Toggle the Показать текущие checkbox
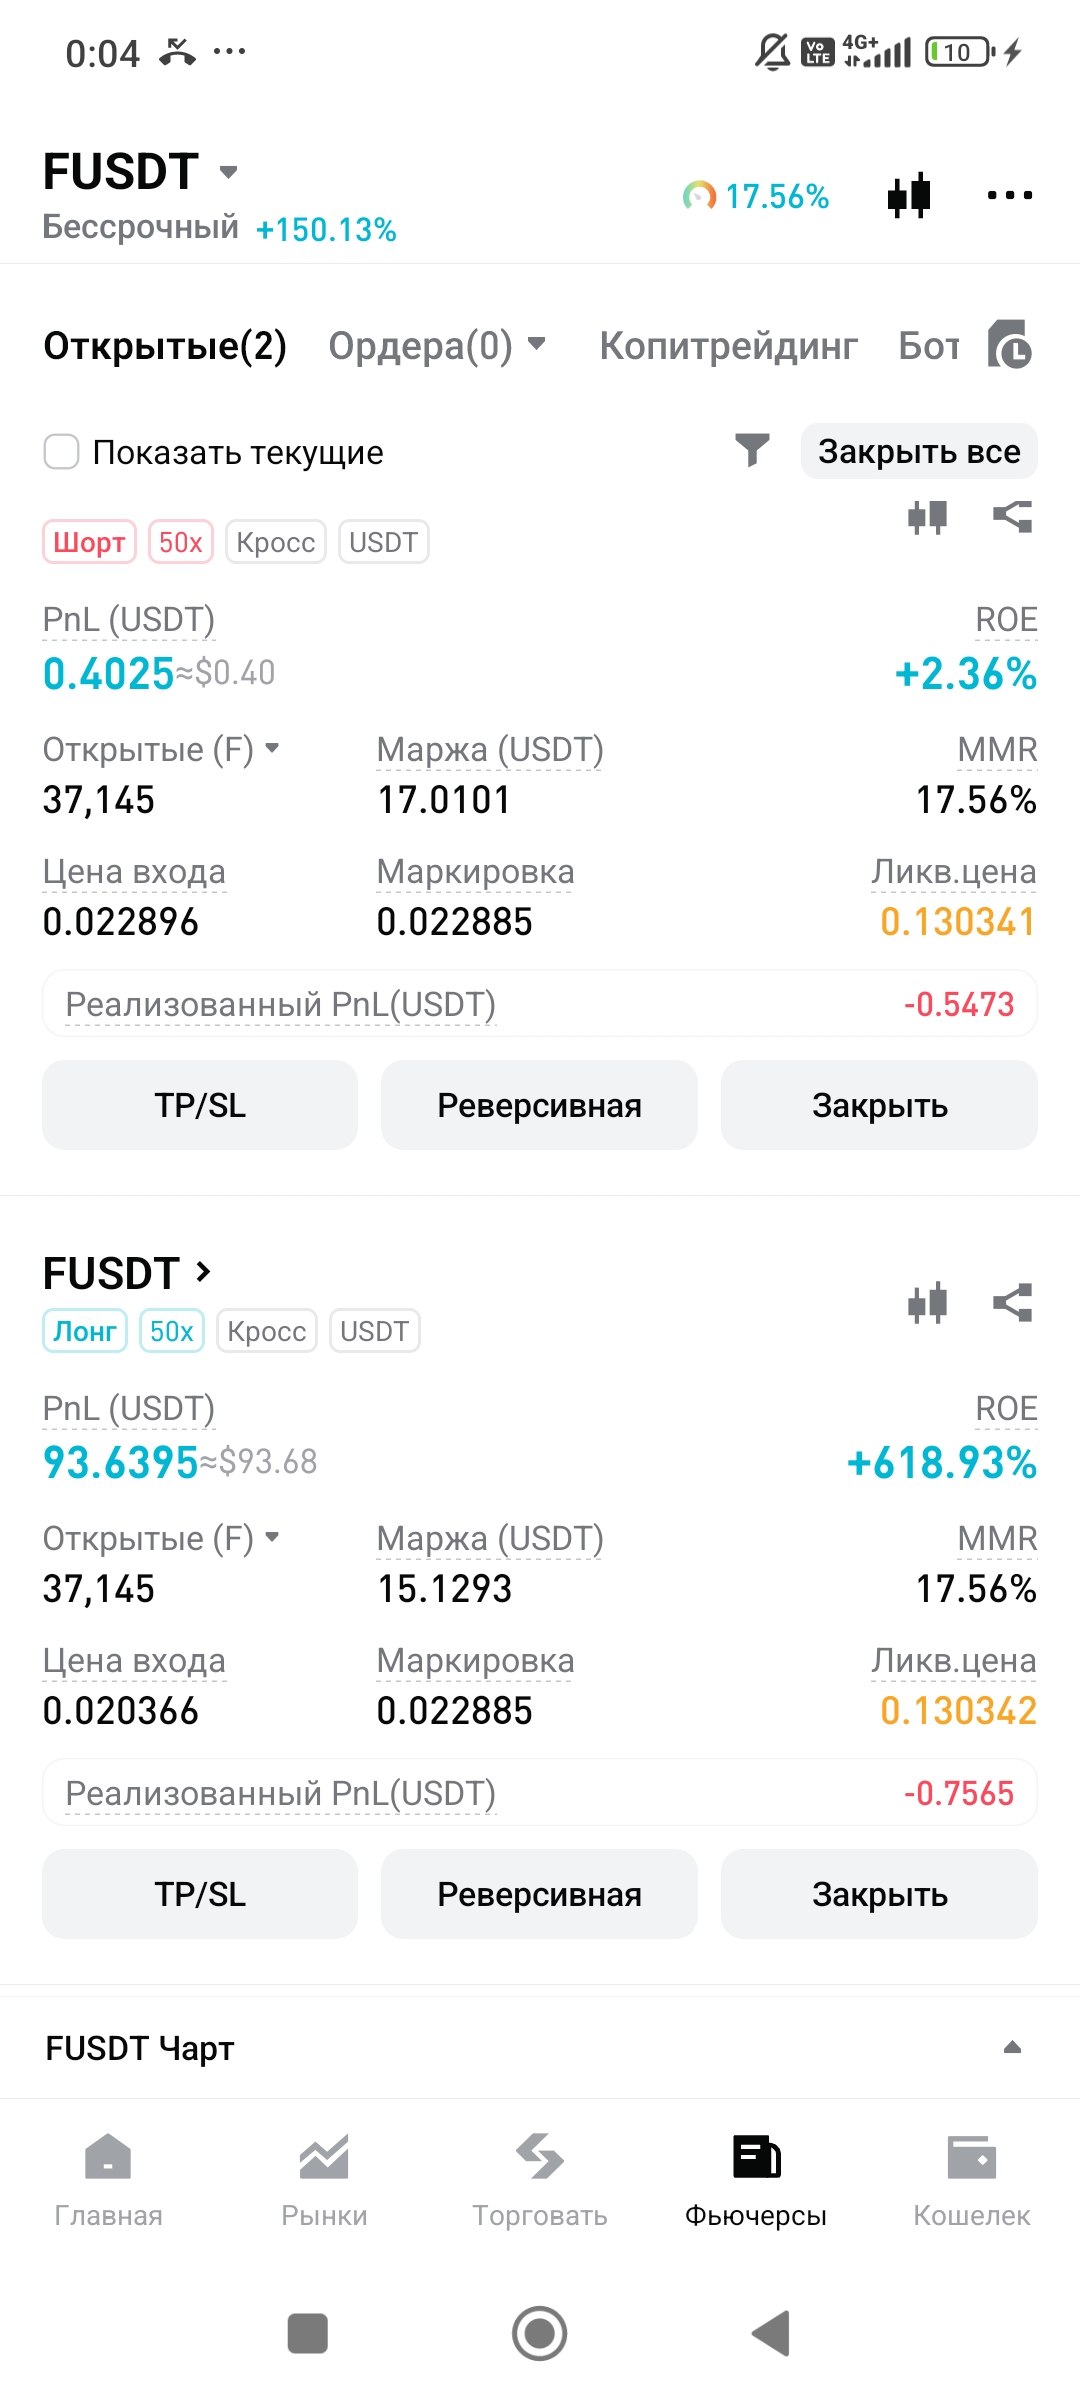 pyautogui.click(x=61, y=451)
